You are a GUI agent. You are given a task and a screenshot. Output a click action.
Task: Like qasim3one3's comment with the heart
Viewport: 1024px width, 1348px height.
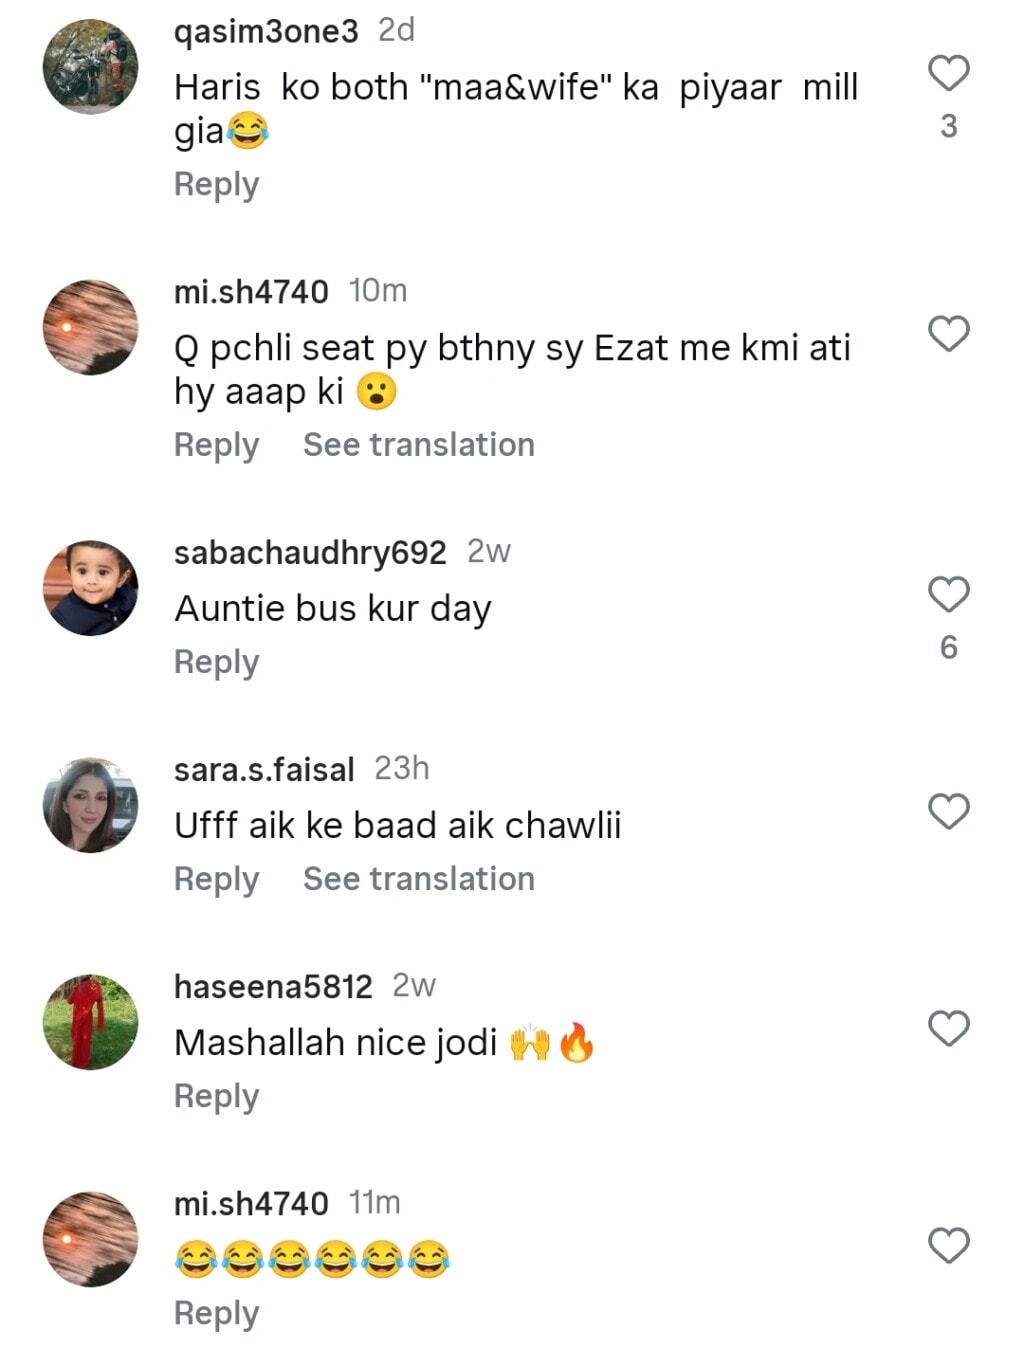948,73
